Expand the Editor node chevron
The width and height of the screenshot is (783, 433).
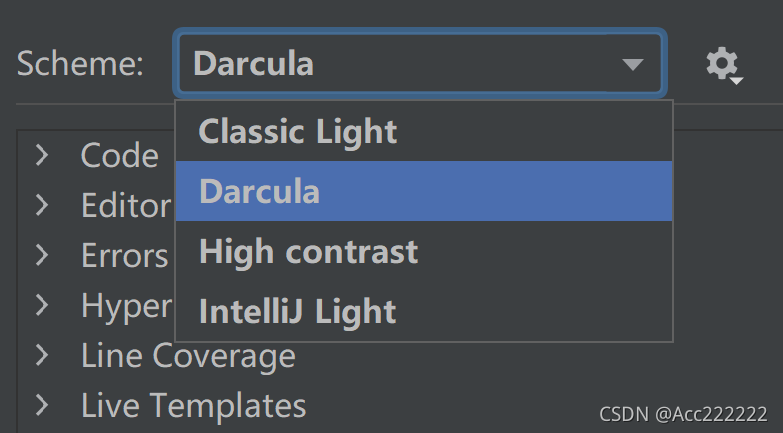click(42, 205)
